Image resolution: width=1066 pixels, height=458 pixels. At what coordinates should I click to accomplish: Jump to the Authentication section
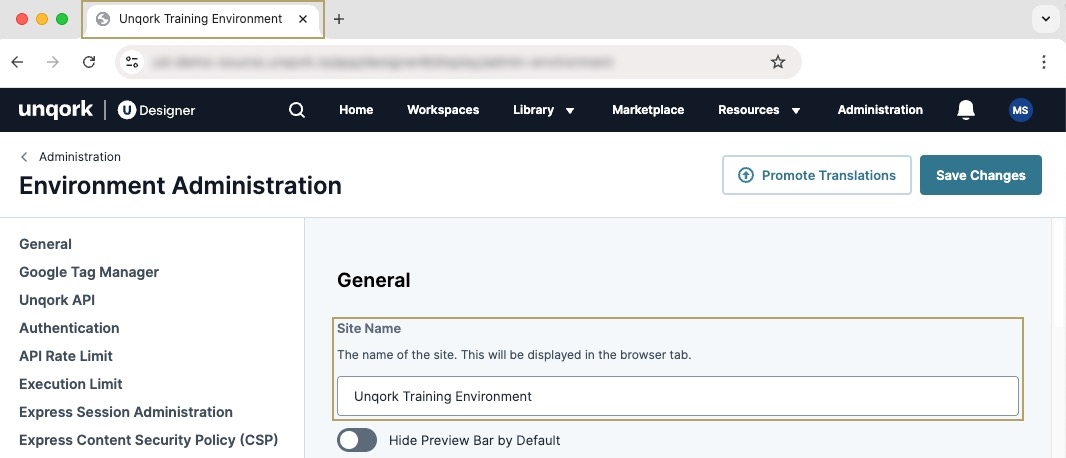point(69,328)
